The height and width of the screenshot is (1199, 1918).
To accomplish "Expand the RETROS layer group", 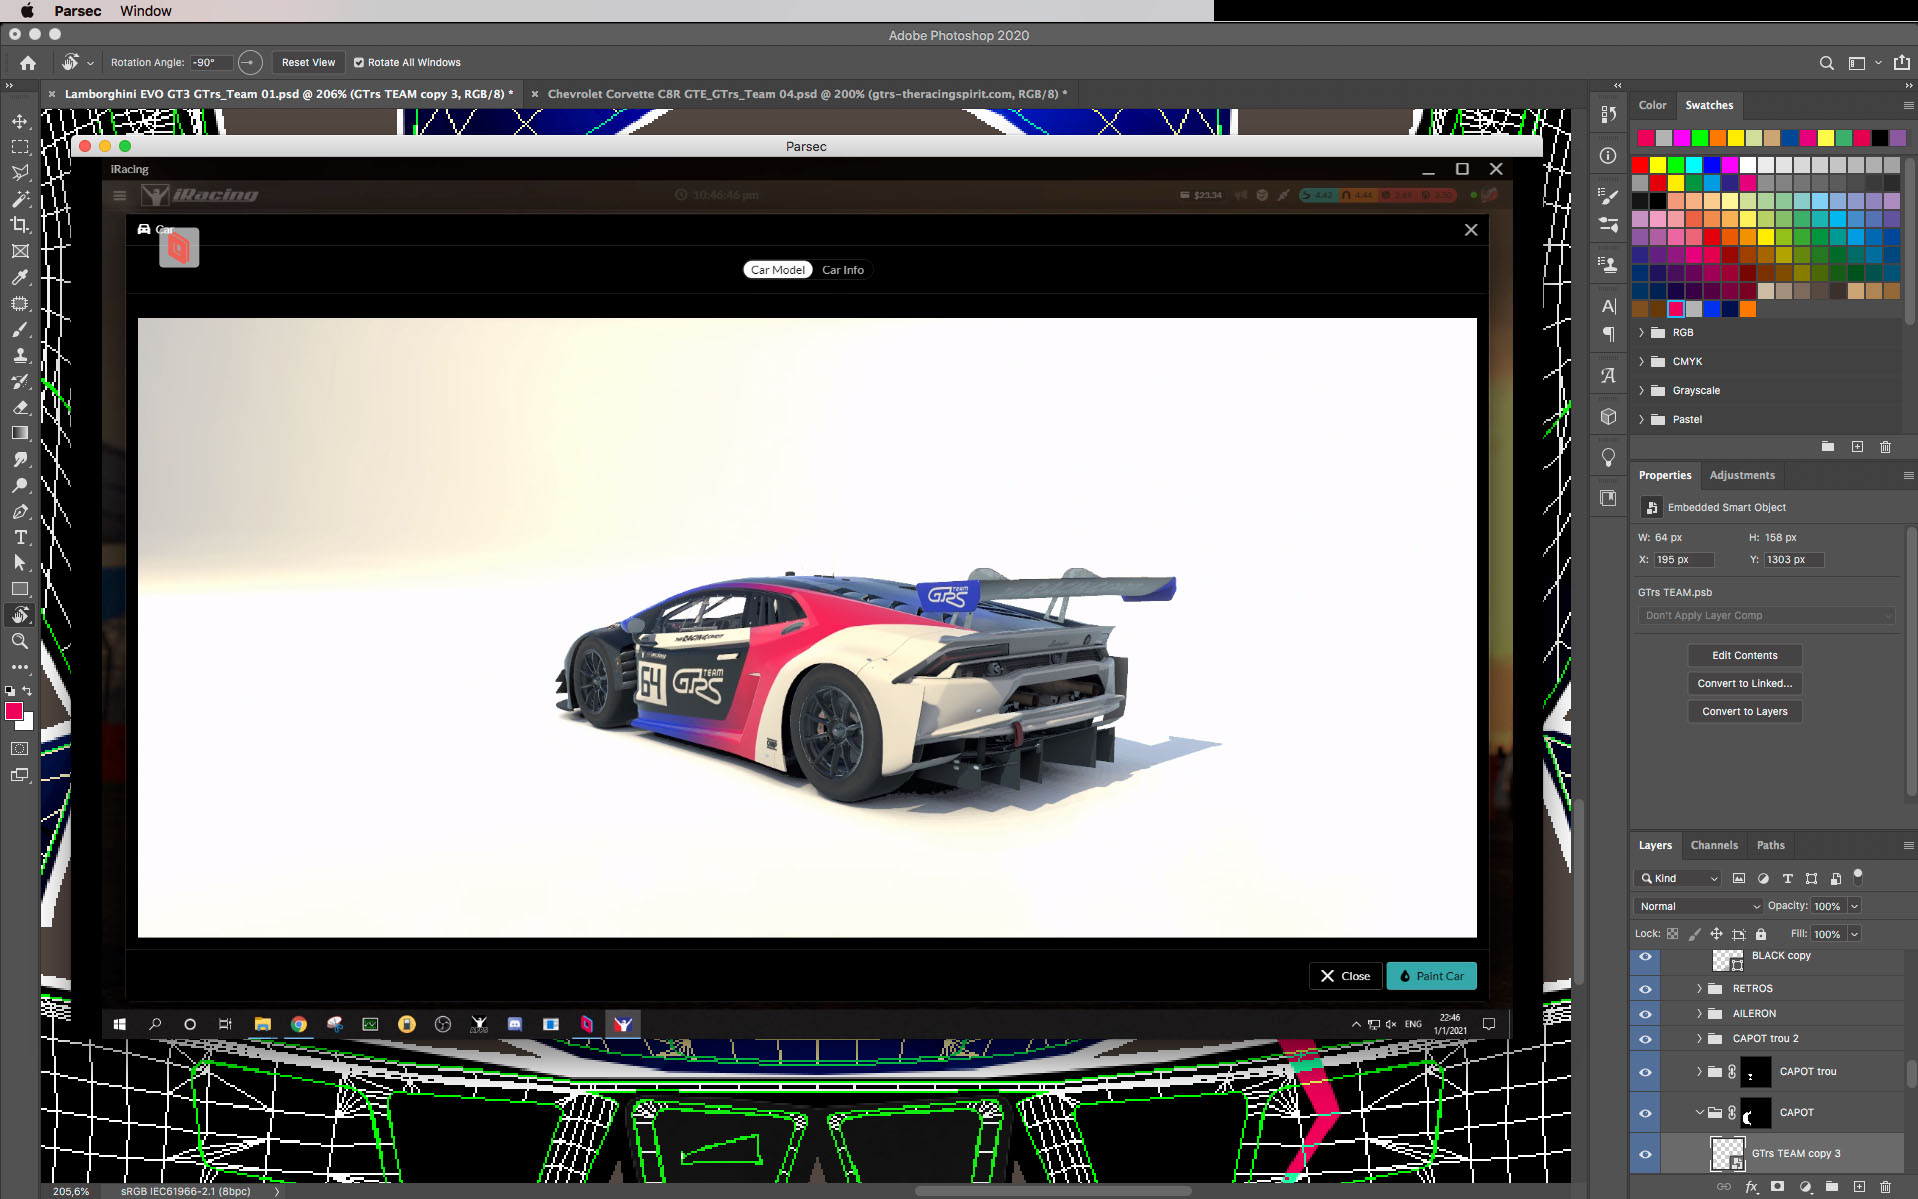I will point(1699,988).
